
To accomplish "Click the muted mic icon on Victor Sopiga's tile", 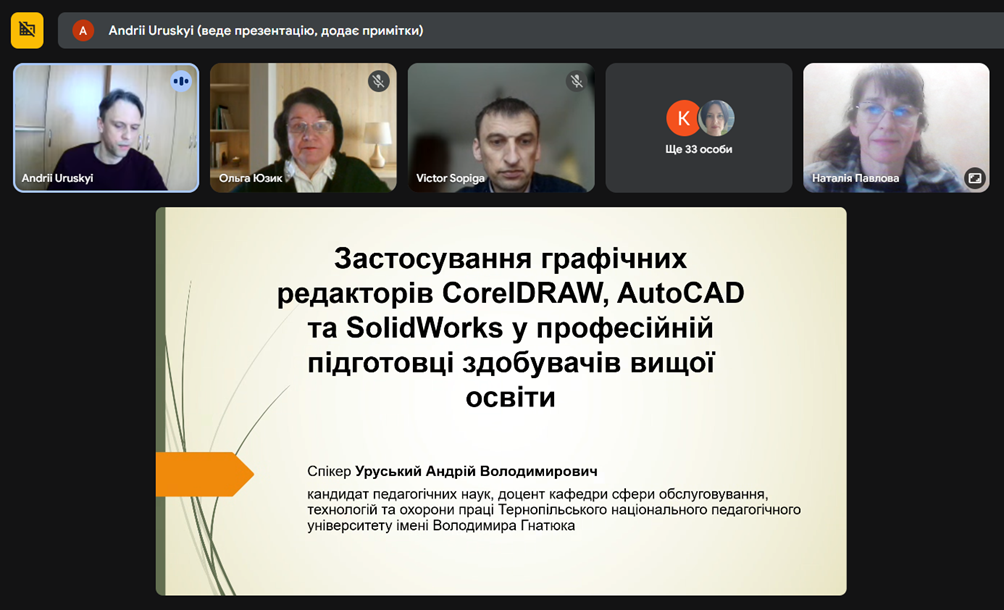I will click(576, 81).
